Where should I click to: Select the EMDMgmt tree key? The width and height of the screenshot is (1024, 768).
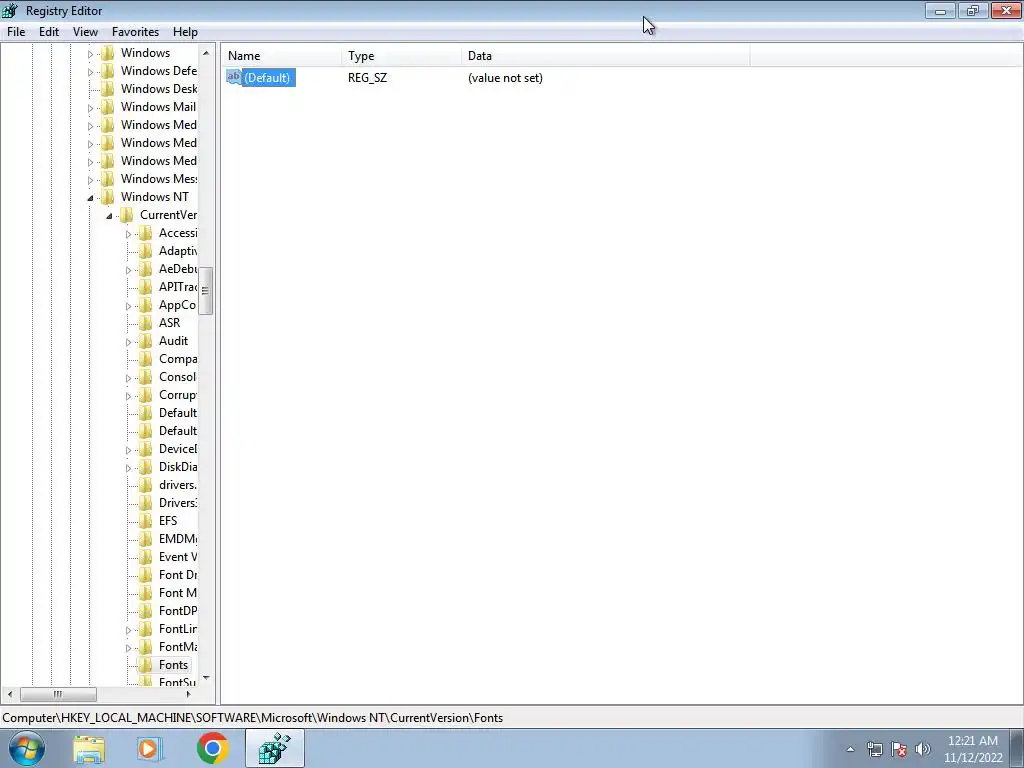[x=178, y=539]
